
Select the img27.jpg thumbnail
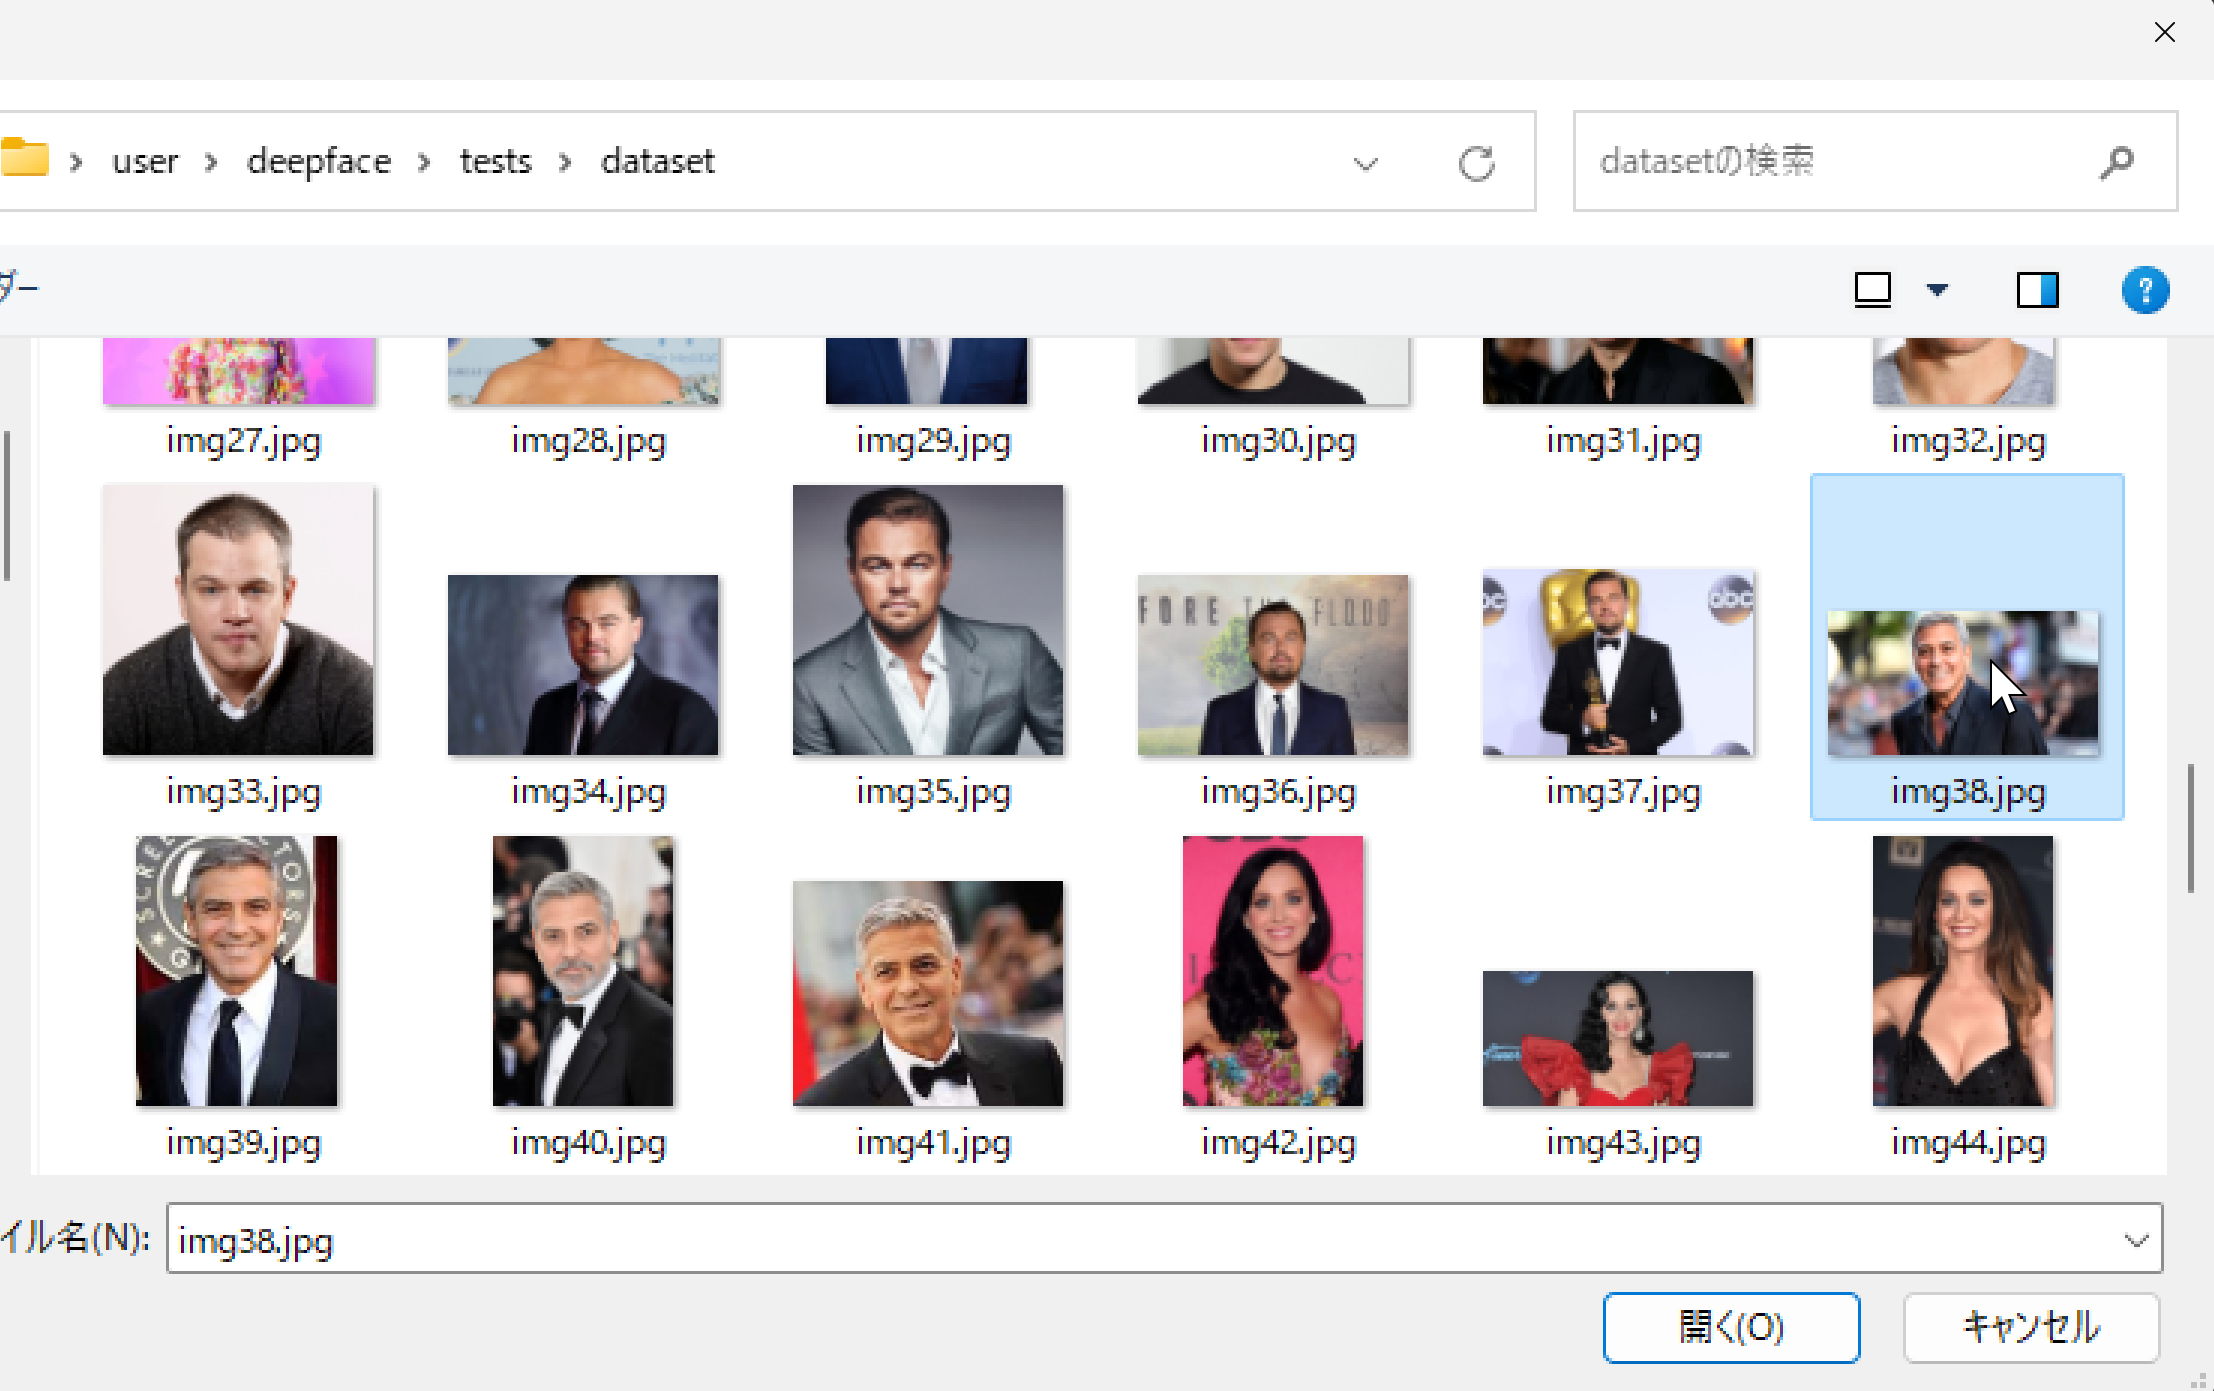[238, 371]
